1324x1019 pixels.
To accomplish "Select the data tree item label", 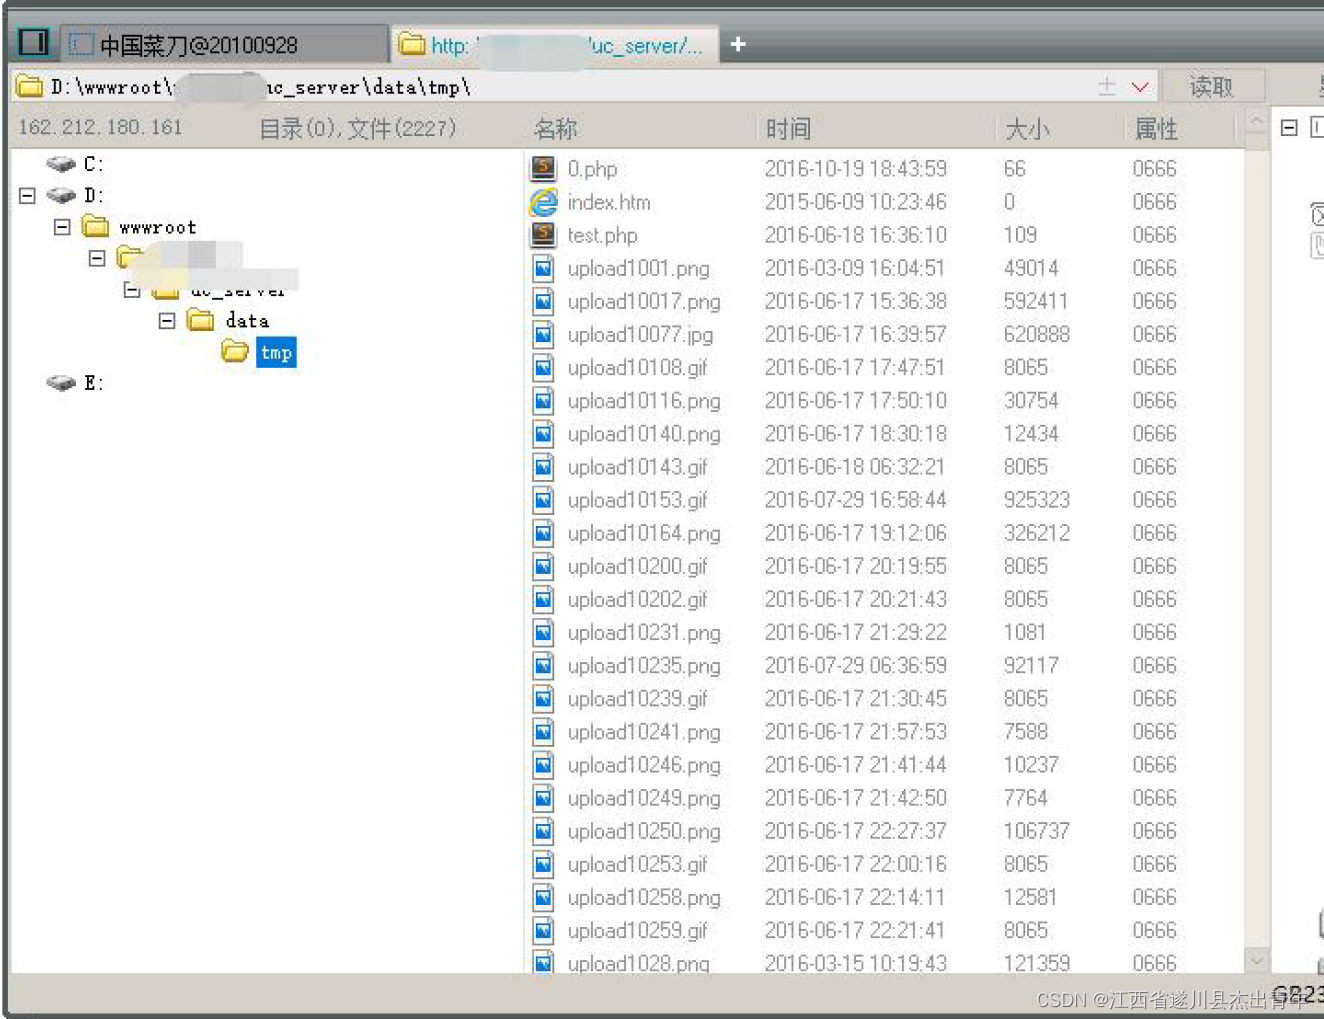I will (247, 320).
